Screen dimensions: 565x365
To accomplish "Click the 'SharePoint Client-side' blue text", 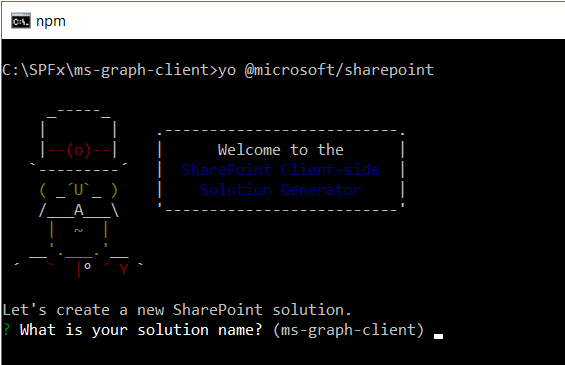I will (x=280, y=170).
